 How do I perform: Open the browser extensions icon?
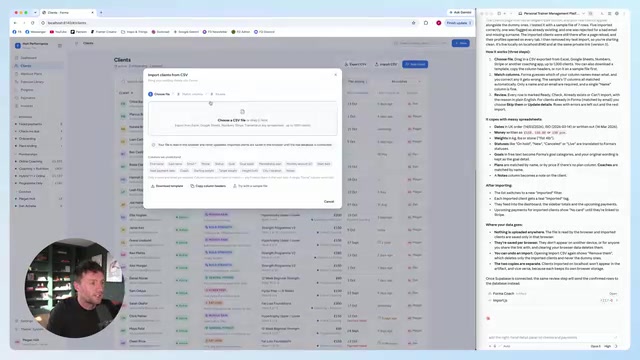pyautogui.click(x=426, y=23)
